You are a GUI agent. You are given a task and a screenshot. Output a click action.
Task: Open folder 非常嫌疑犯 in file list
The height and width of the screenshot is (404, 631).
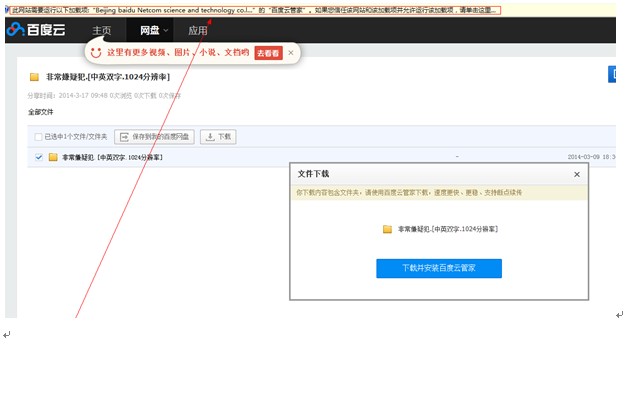click(112, 157)
